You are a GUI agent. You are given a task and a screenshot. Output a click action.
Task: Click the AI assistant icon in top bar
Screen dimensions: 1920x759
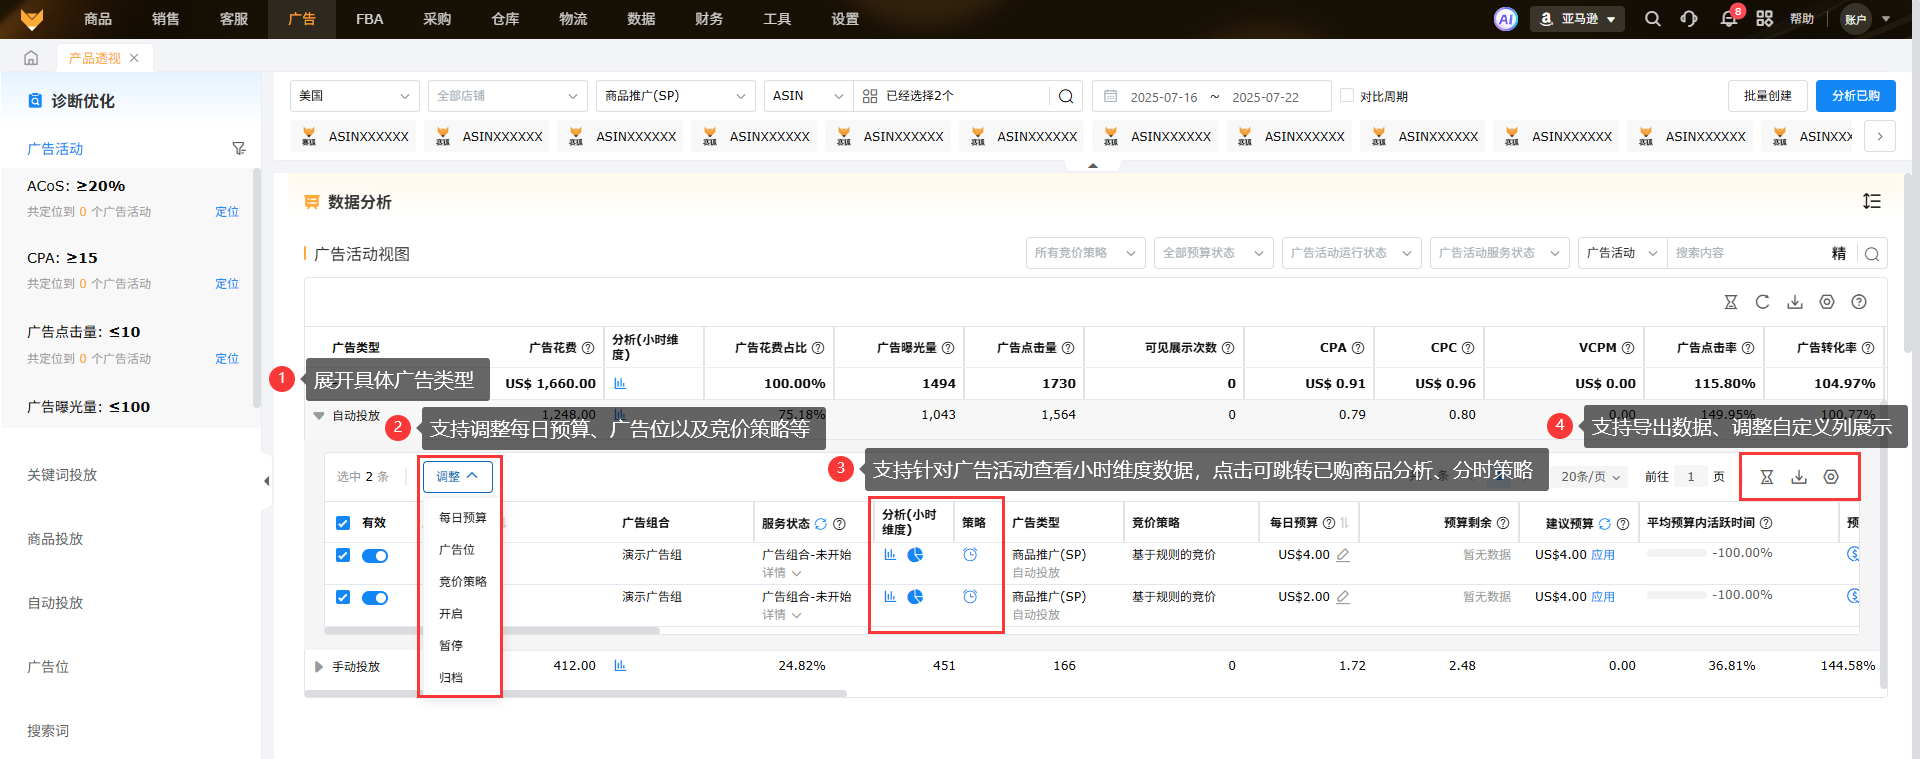[1505, 19]
